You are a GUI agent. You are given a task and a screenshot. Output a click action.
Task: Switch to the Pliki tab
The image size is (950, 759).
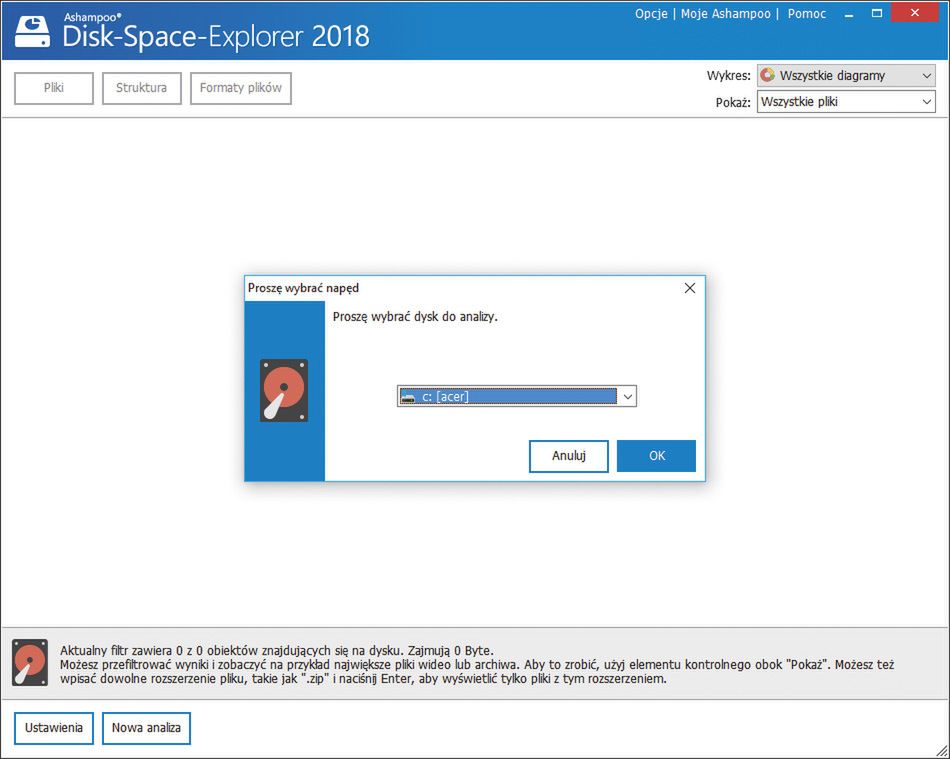pyautogui.click(x=54, y=88)
